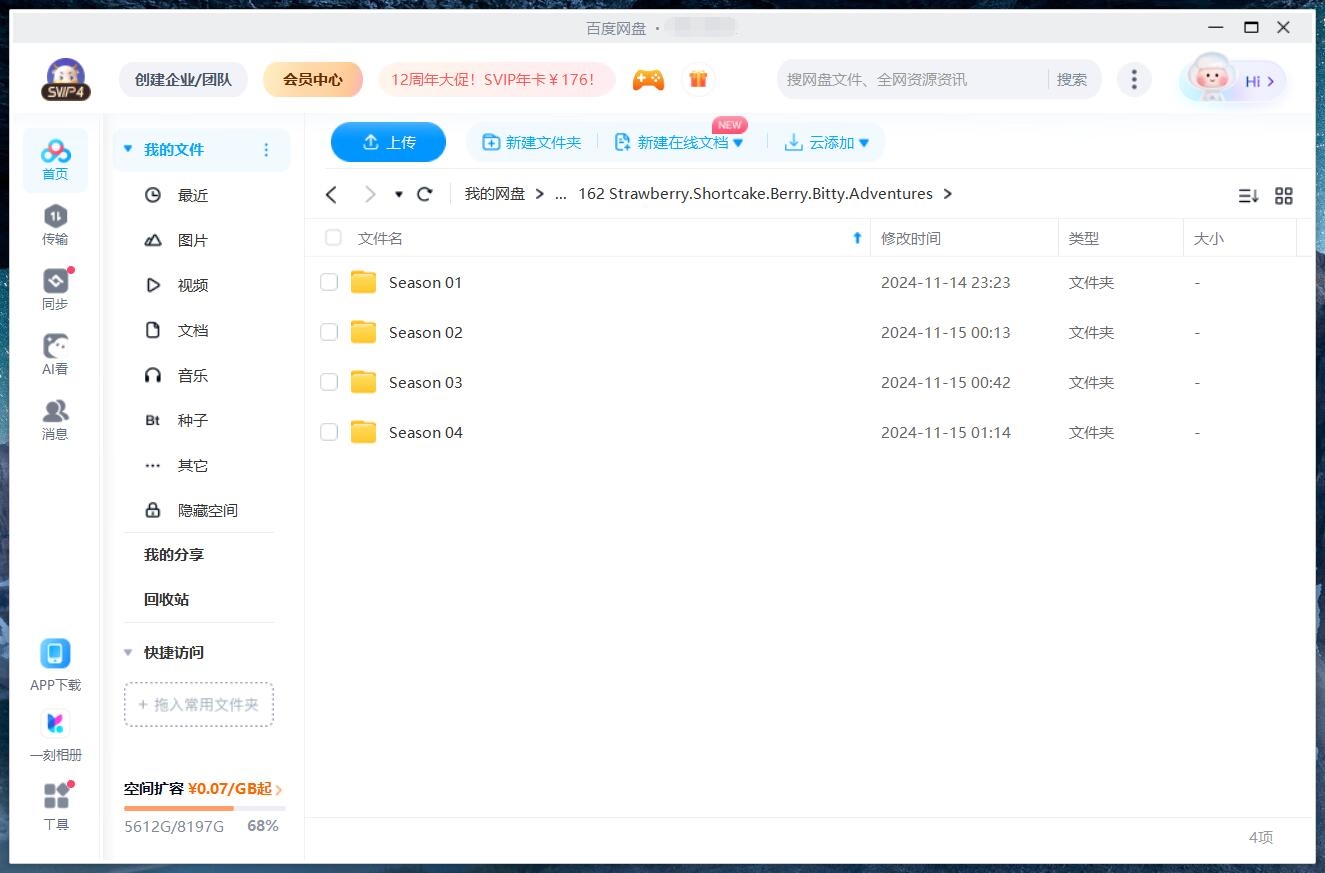
Task: Open the 传输 transfer icon in sidebar
Action: (55, 224)
